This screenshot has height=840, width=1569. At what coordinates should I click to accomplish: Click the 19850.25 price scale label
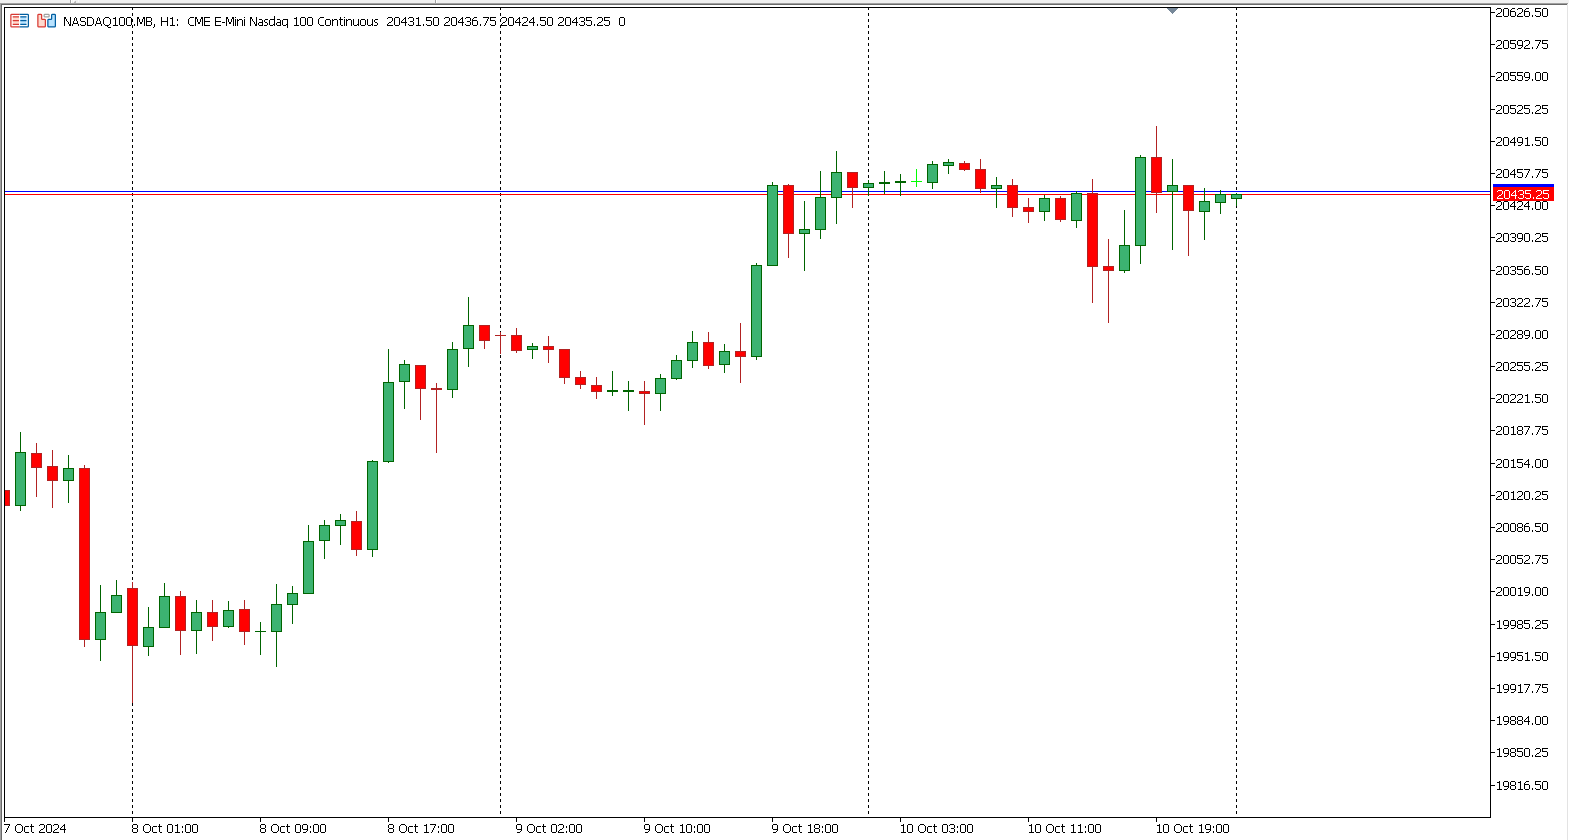coord(1521,752)
